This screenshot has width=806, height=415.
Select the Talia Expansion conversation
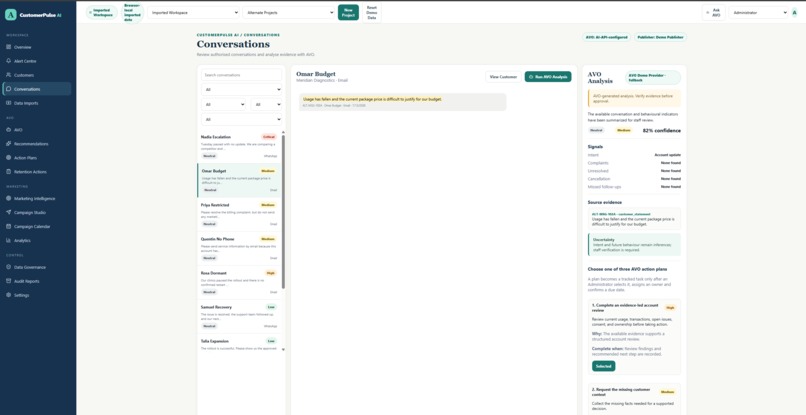point(240,344)
